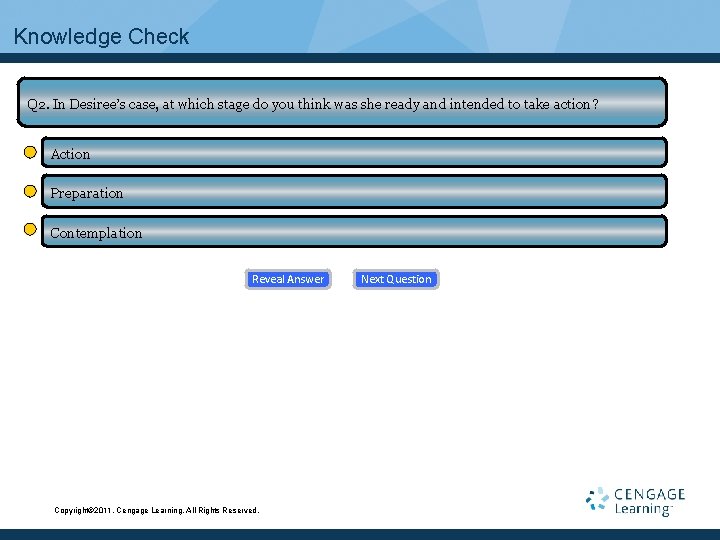Click the Cengage Learning logo

[636, 501]
